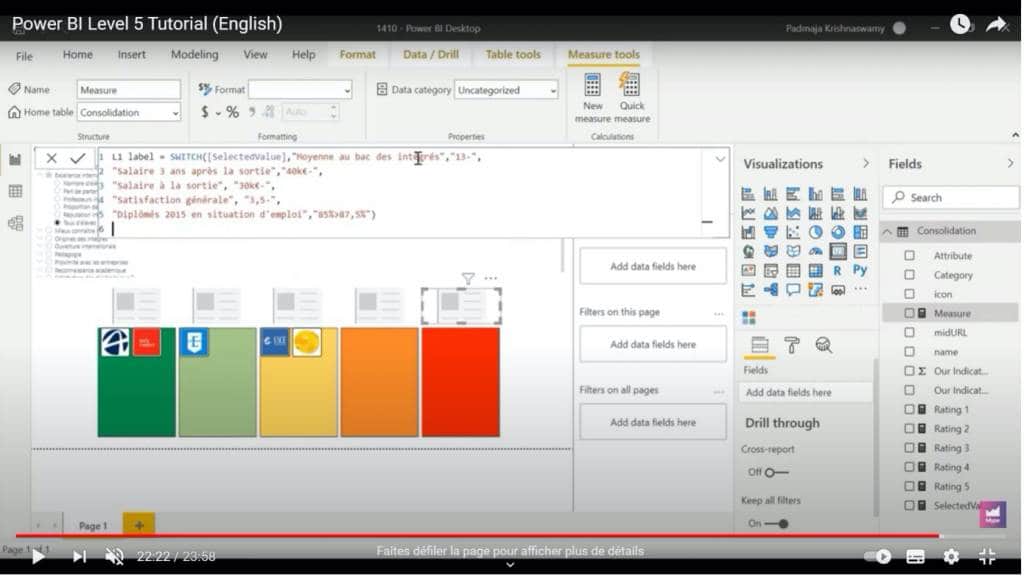Select the clustered column chart visual

click(x=816, y=194)
